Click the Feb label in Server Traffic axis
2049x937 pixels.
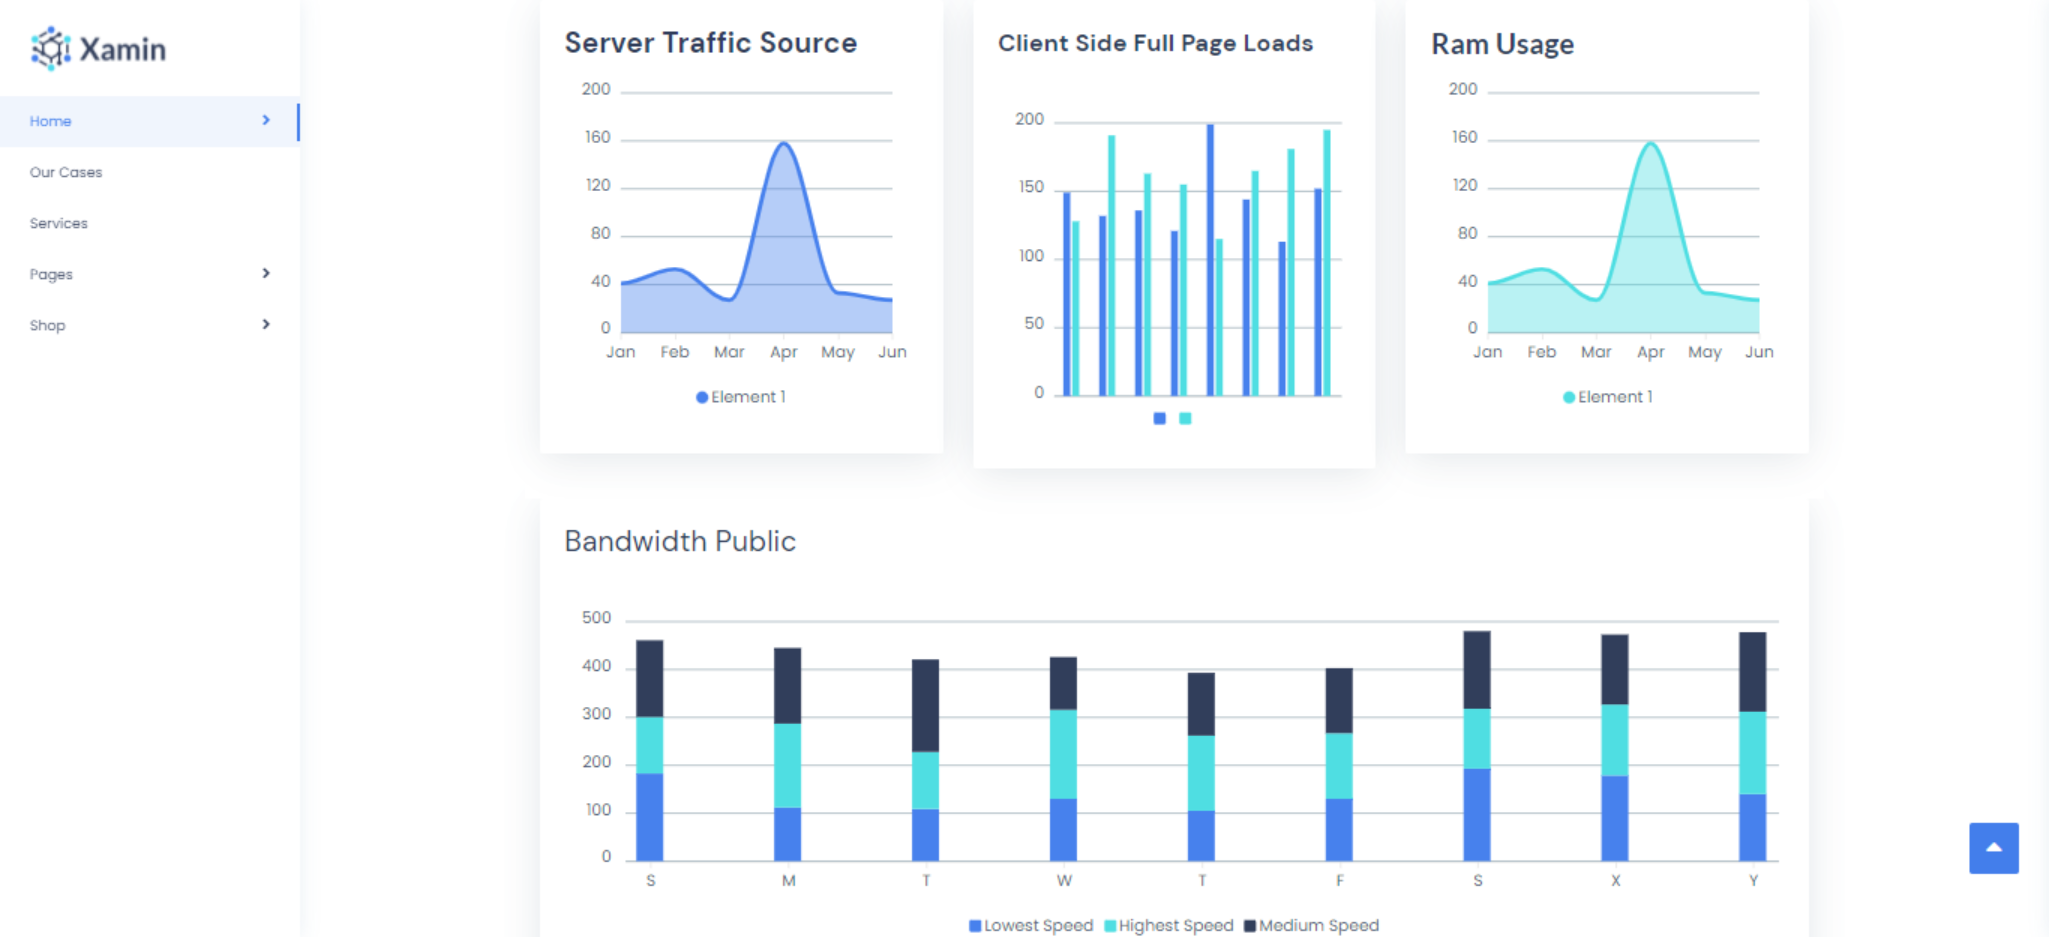click(x=674, y=352)
